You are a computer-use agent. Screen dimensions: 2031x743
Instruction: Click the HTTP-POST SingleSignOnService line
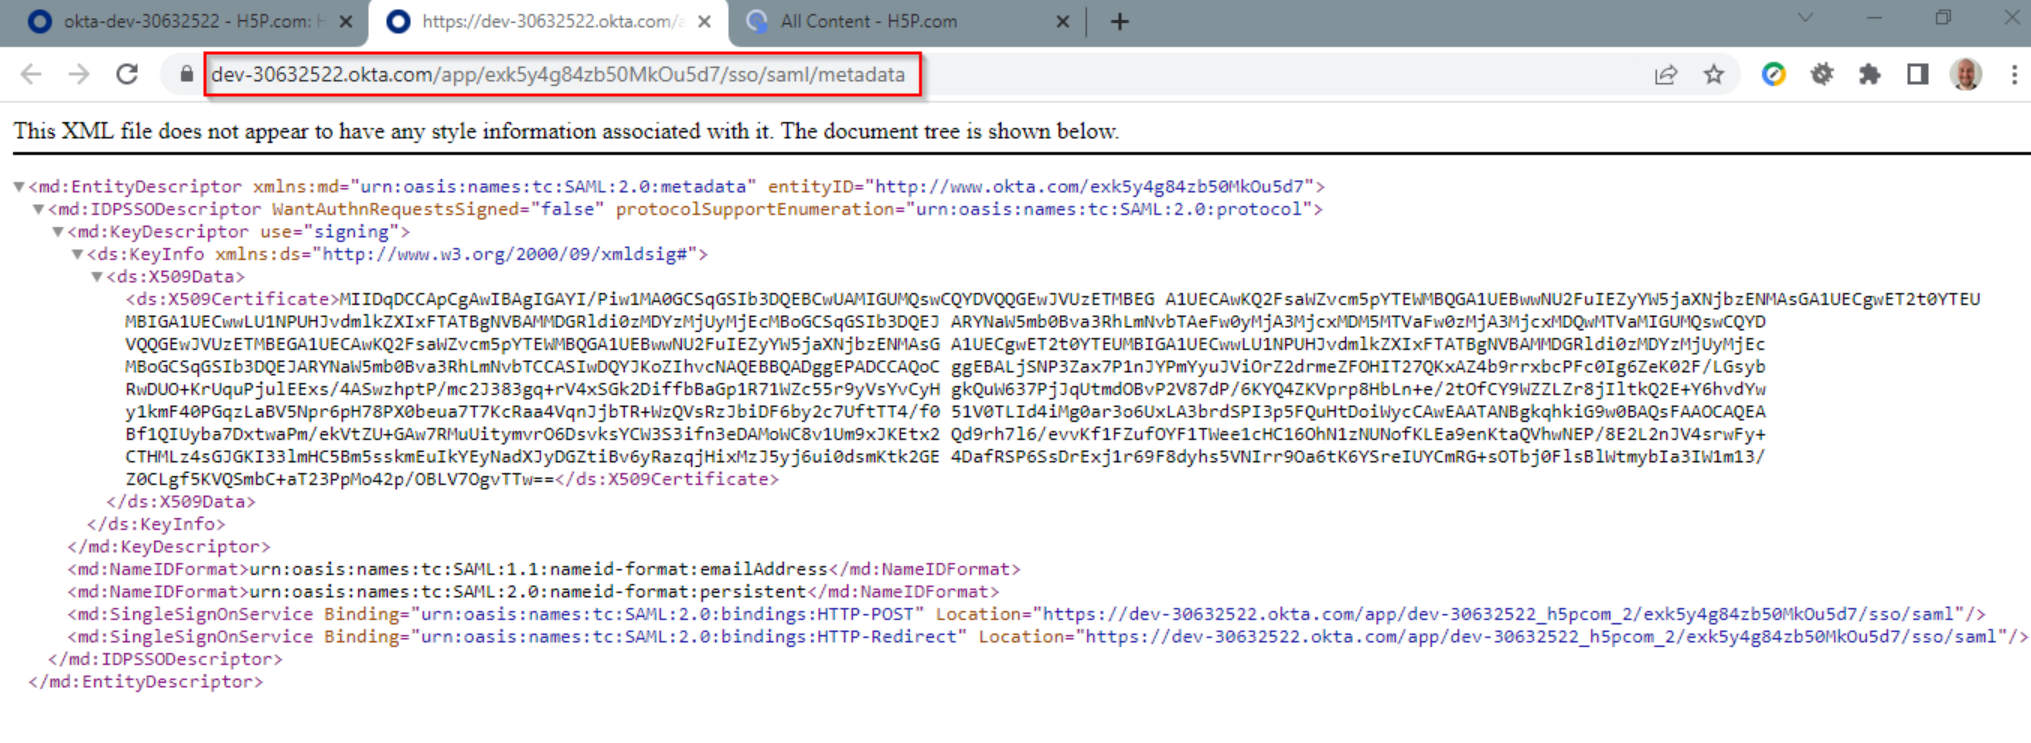(1026, 614)
